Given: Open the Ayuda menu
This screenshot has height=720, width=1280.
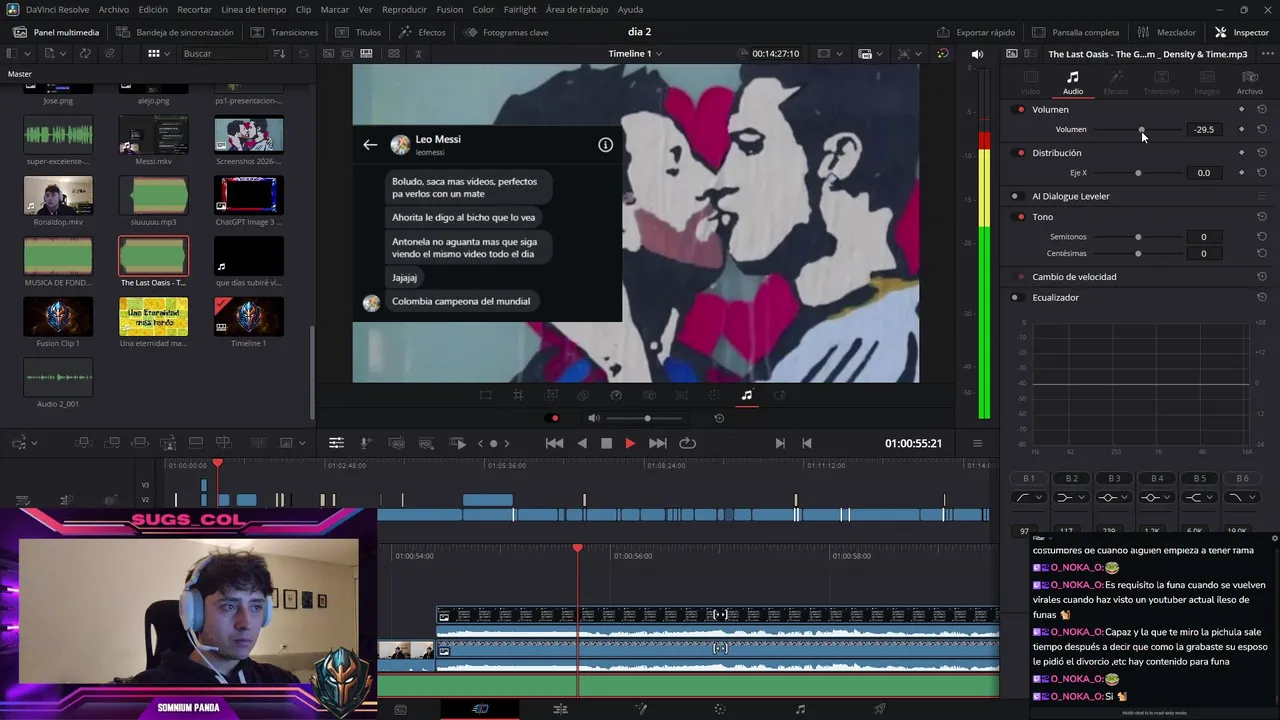Looking at the screenshot, I should pyautogui.click(x=630, y=9).
